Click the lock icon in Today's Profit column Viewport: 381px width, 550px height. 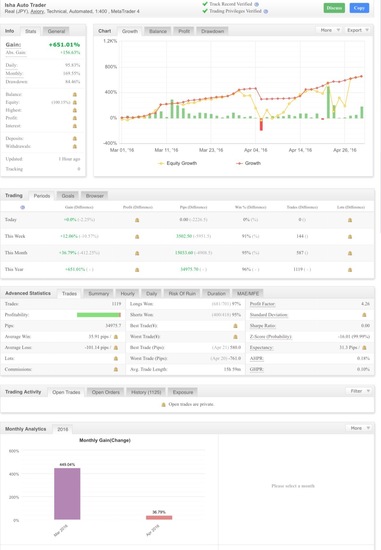[137, 220]
